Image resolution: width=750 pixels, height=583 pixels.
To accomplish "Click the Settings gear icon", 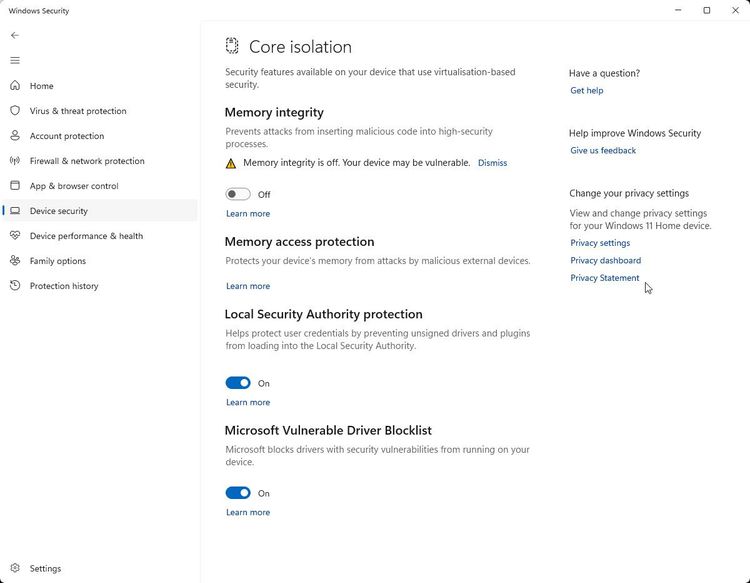I will [15, 568].
